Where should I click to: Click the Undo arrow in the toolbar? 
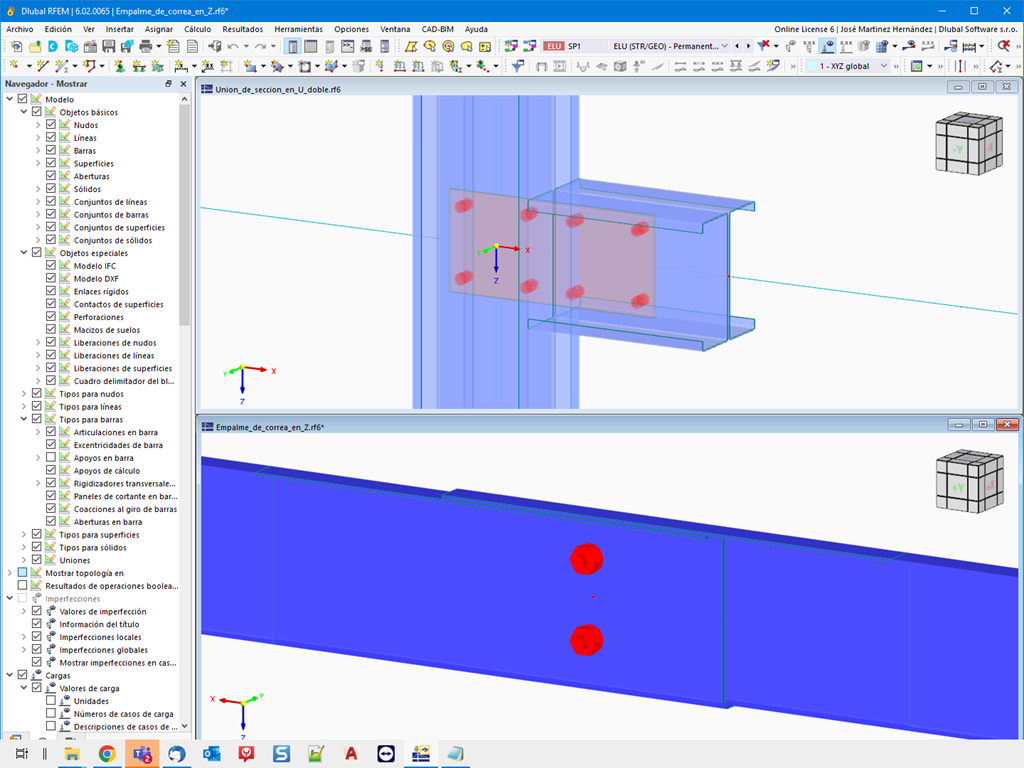[233, 46]
